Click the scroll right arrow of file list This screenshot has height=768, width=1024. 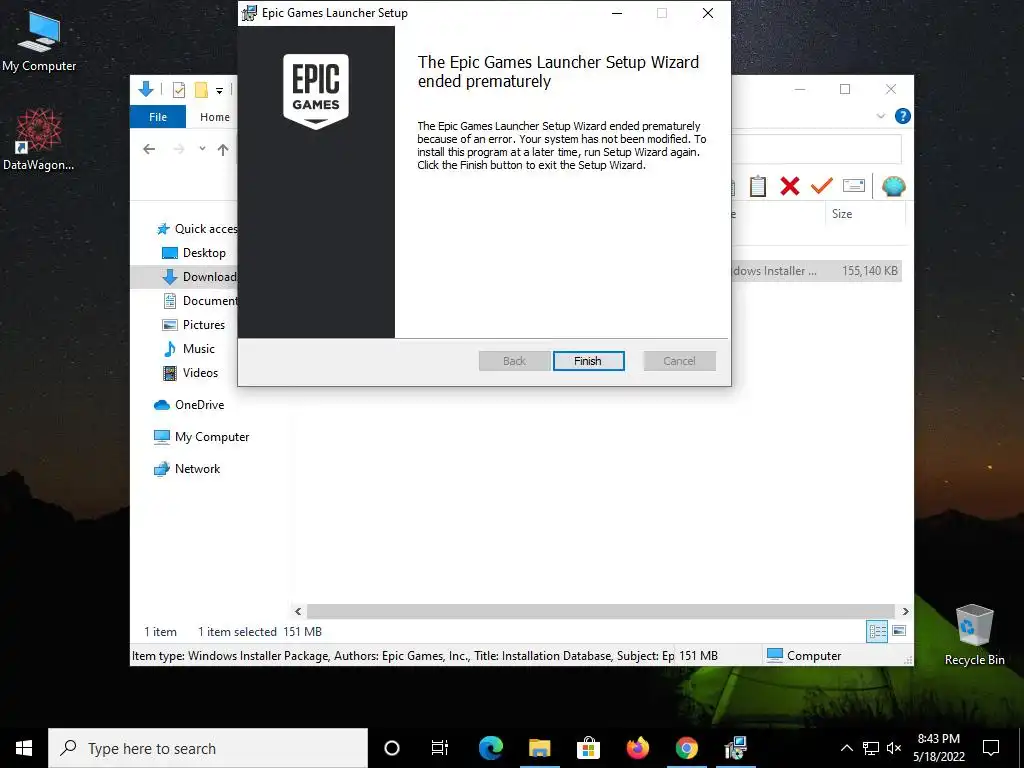(905, 611)
